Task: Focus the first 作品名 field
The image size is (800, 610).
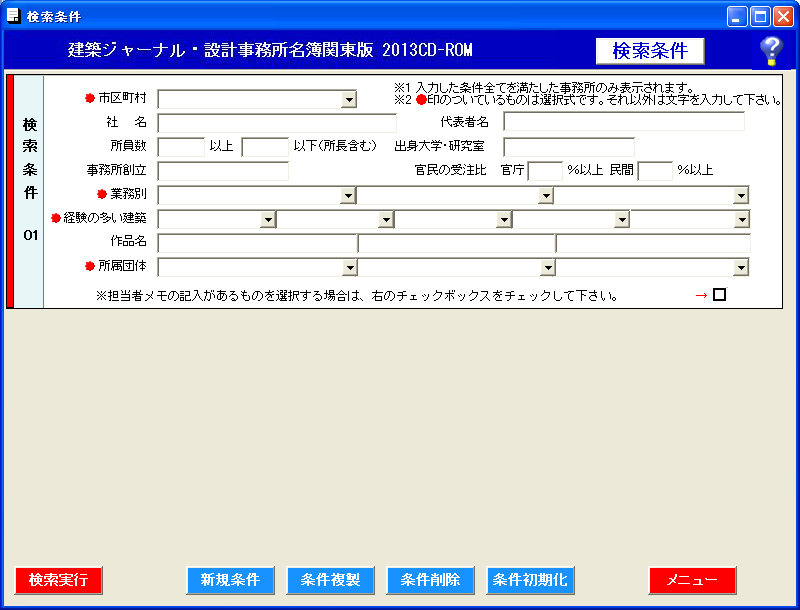Action: pos(257,243)
